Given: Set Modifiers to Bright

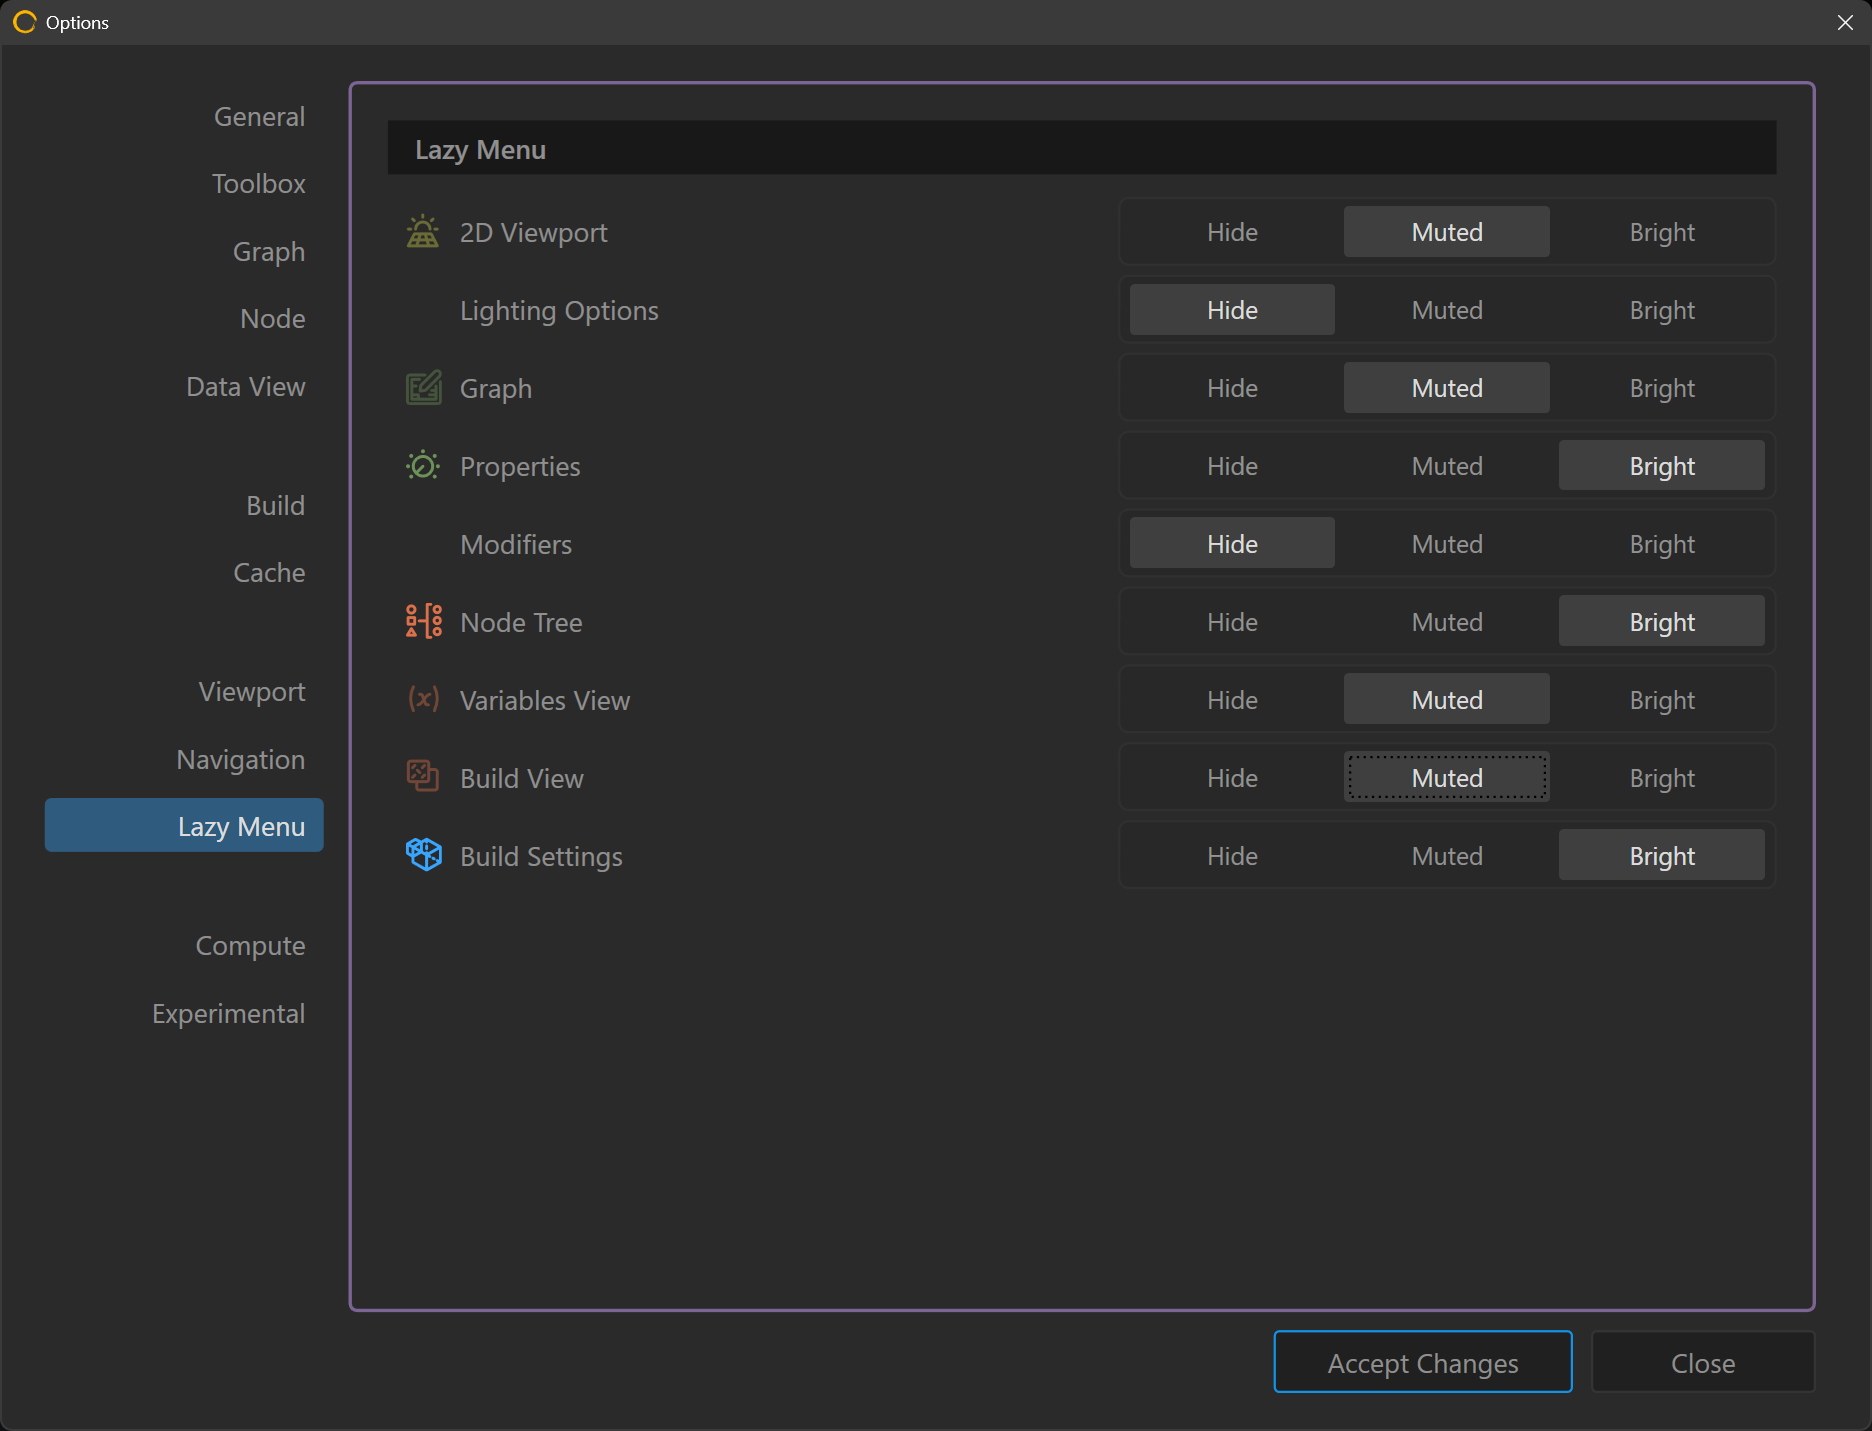Looking at the screenshot, I should coord(1662,544).
